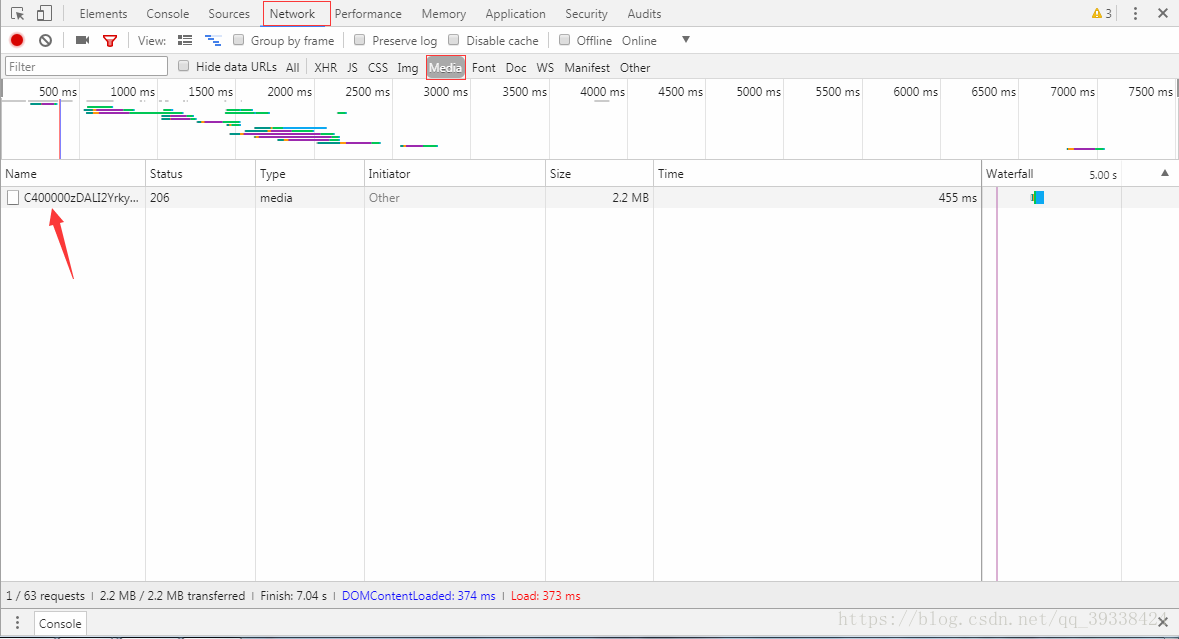
Task: Open the Audits tab
Action: (x=644, y=14)
